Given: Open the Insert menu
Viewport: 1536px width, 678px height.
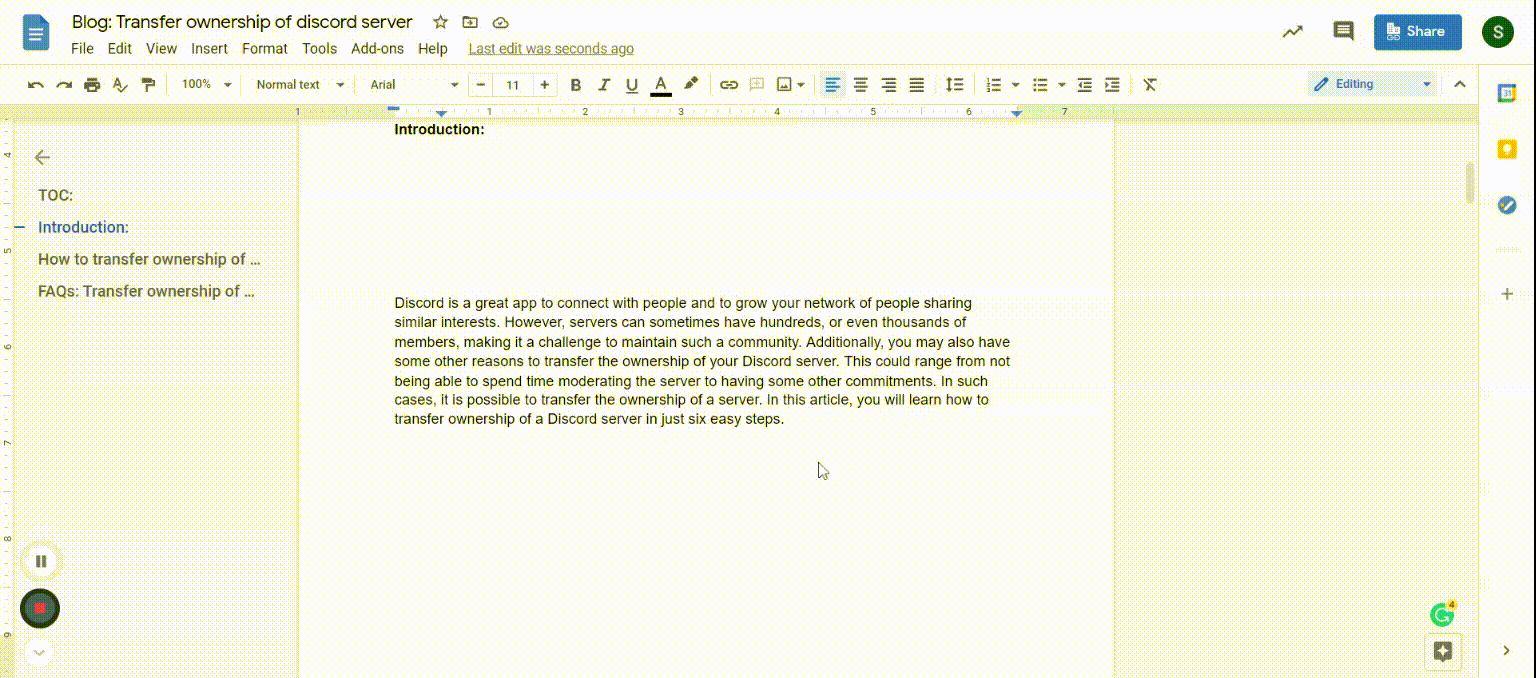Looking at the screenshot, I should coord(210,48).
